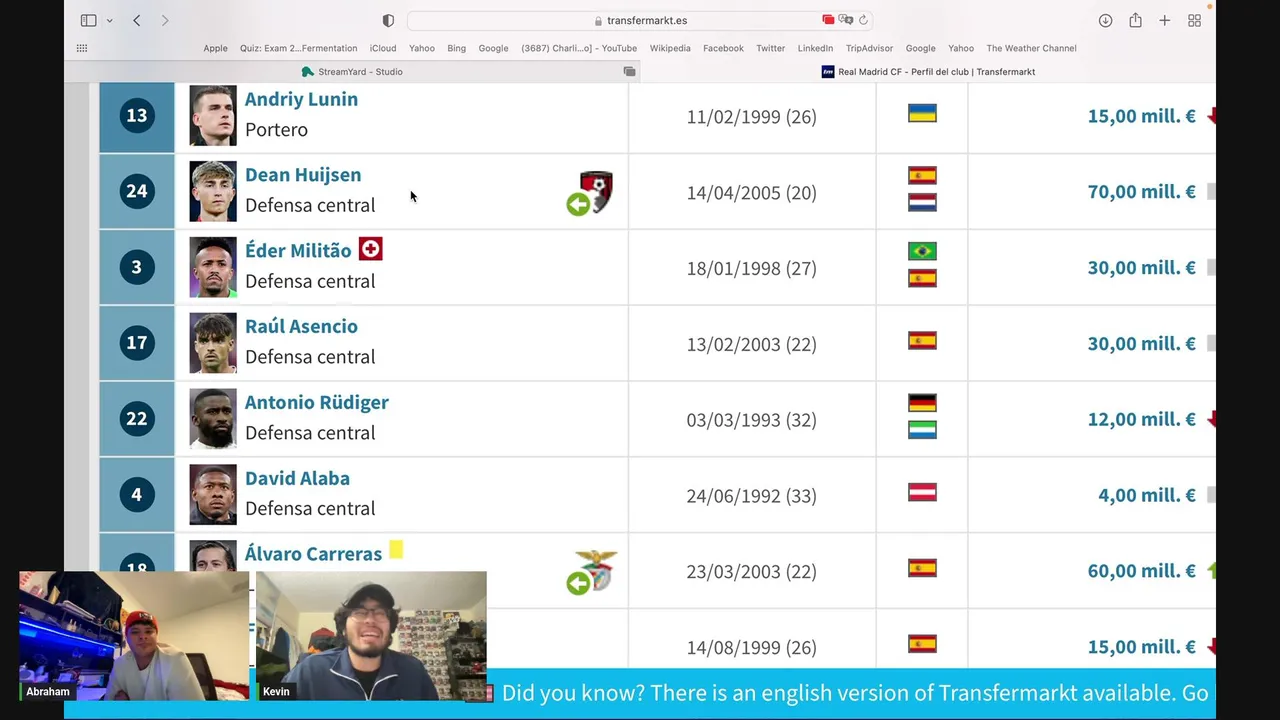Open the YouTube bookmark
The image size is (1280, 720).
[579, 48]
